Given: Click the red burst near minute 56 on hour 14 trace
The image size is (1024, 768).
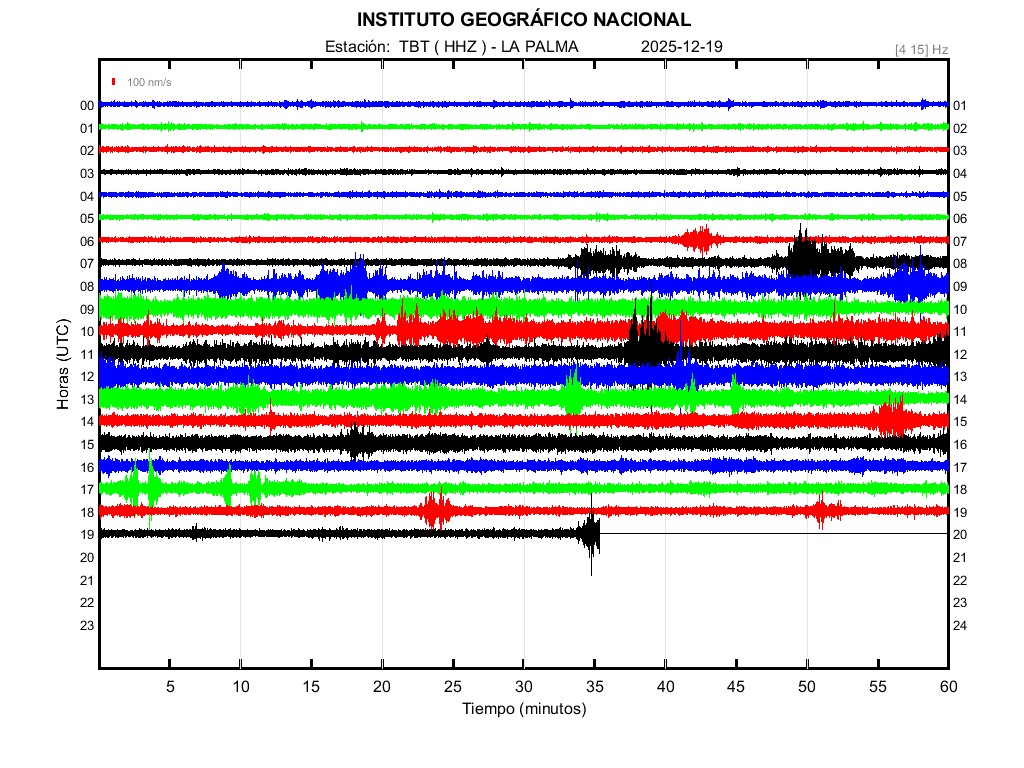Looking at the screenshot, I should (x=890, y=418).
